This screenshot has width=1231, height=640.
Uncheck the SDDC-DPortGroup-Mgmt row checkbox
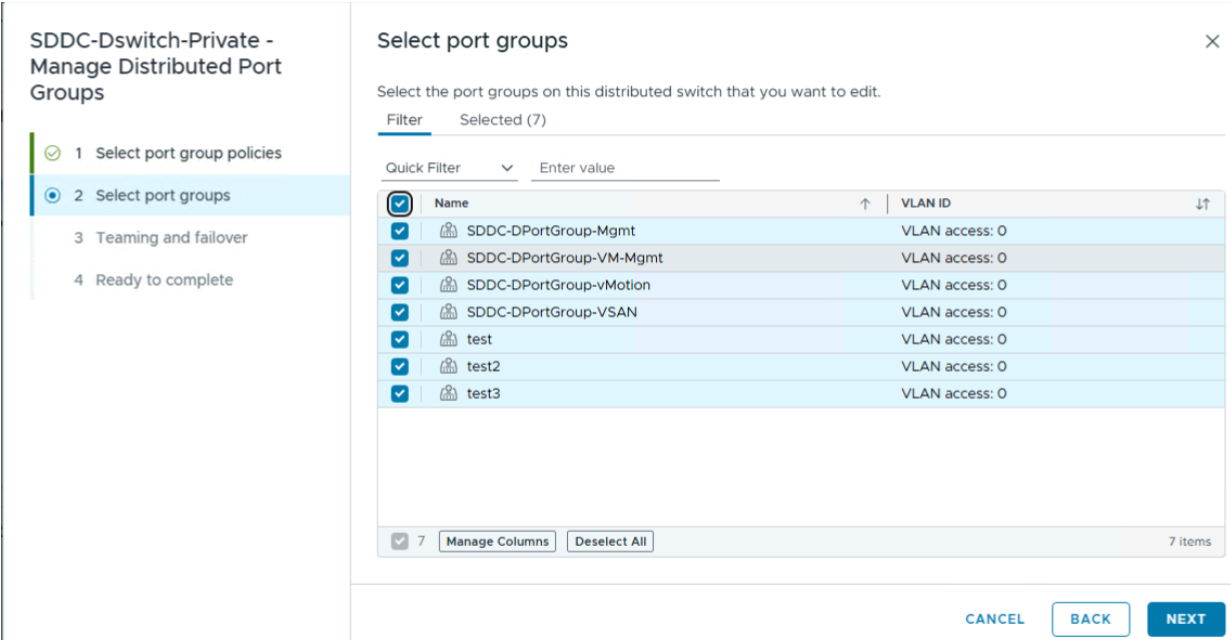[x=399, y=231]
